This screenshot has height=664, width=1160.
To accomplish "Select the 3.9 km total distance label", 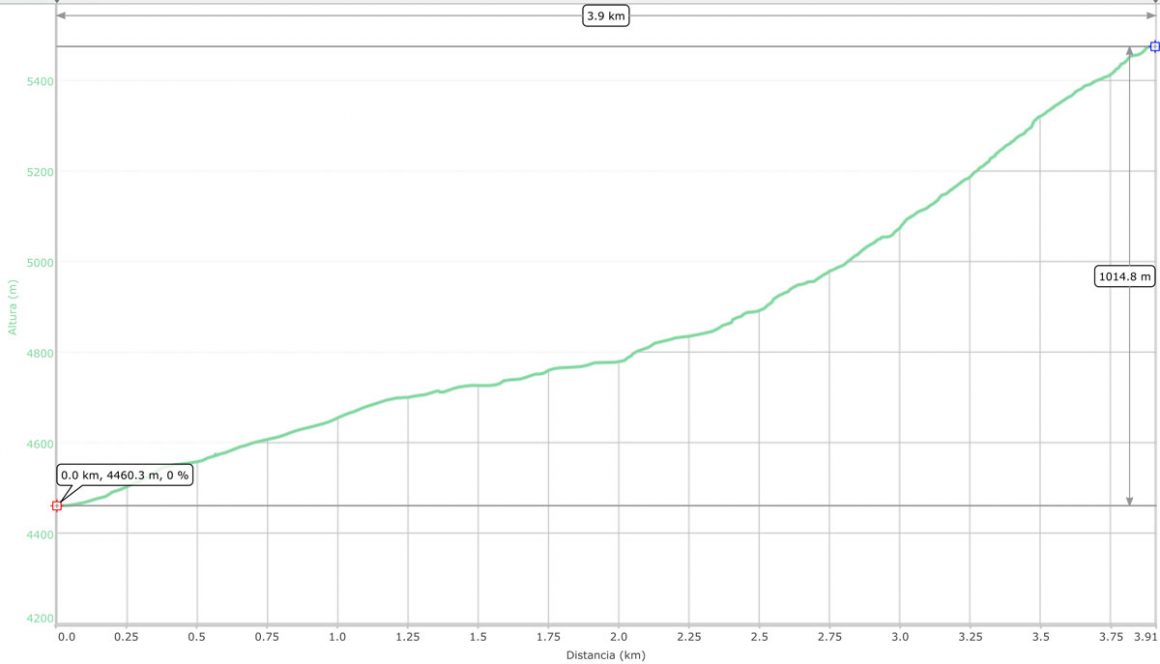I will coord(606,16).
